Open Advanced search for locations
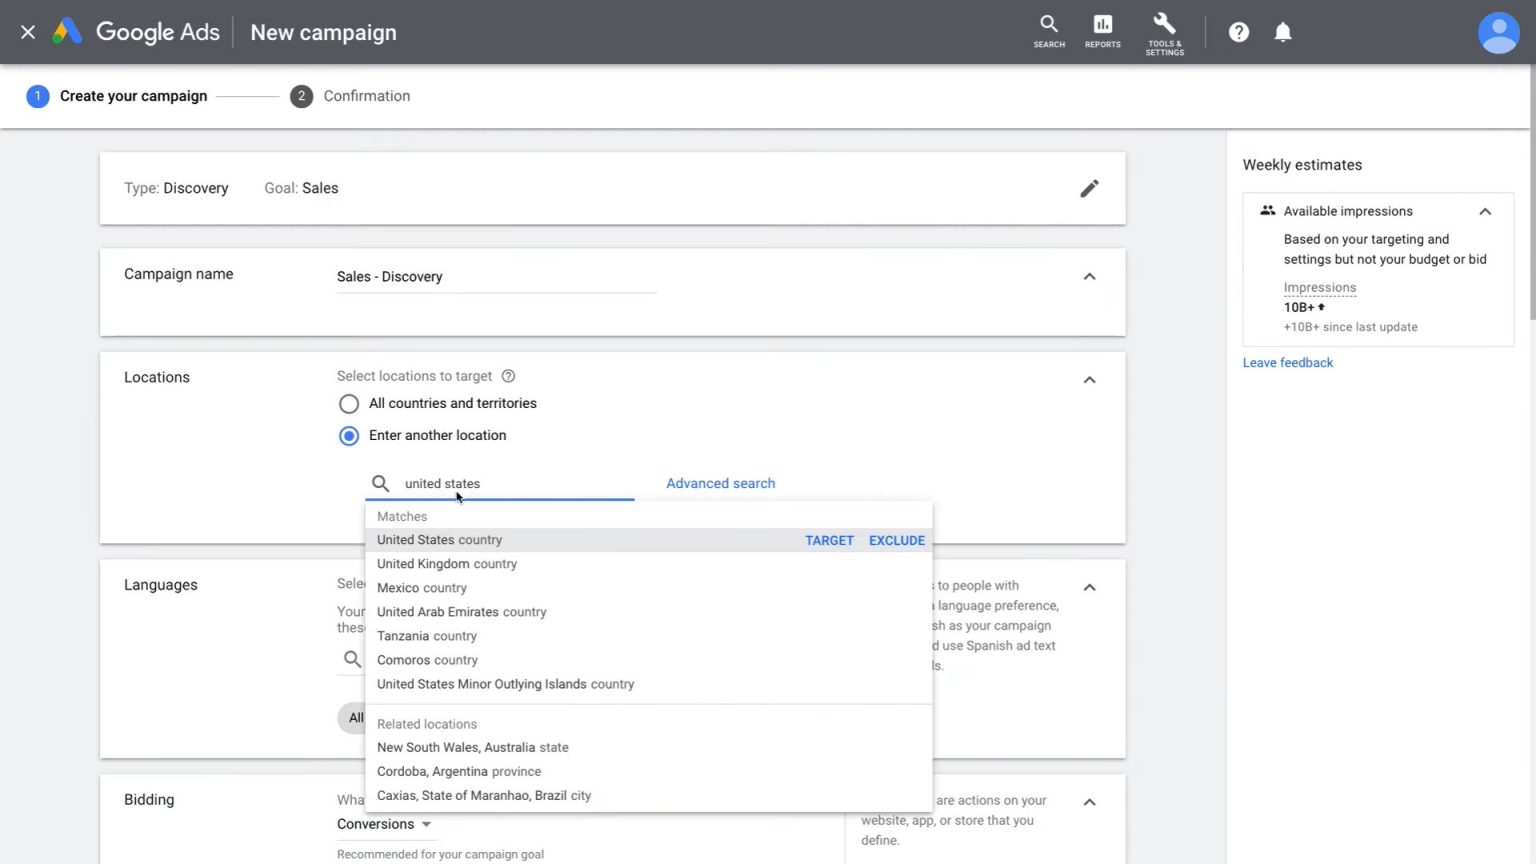The image size is (1536, 864). [x=720, y=483]
